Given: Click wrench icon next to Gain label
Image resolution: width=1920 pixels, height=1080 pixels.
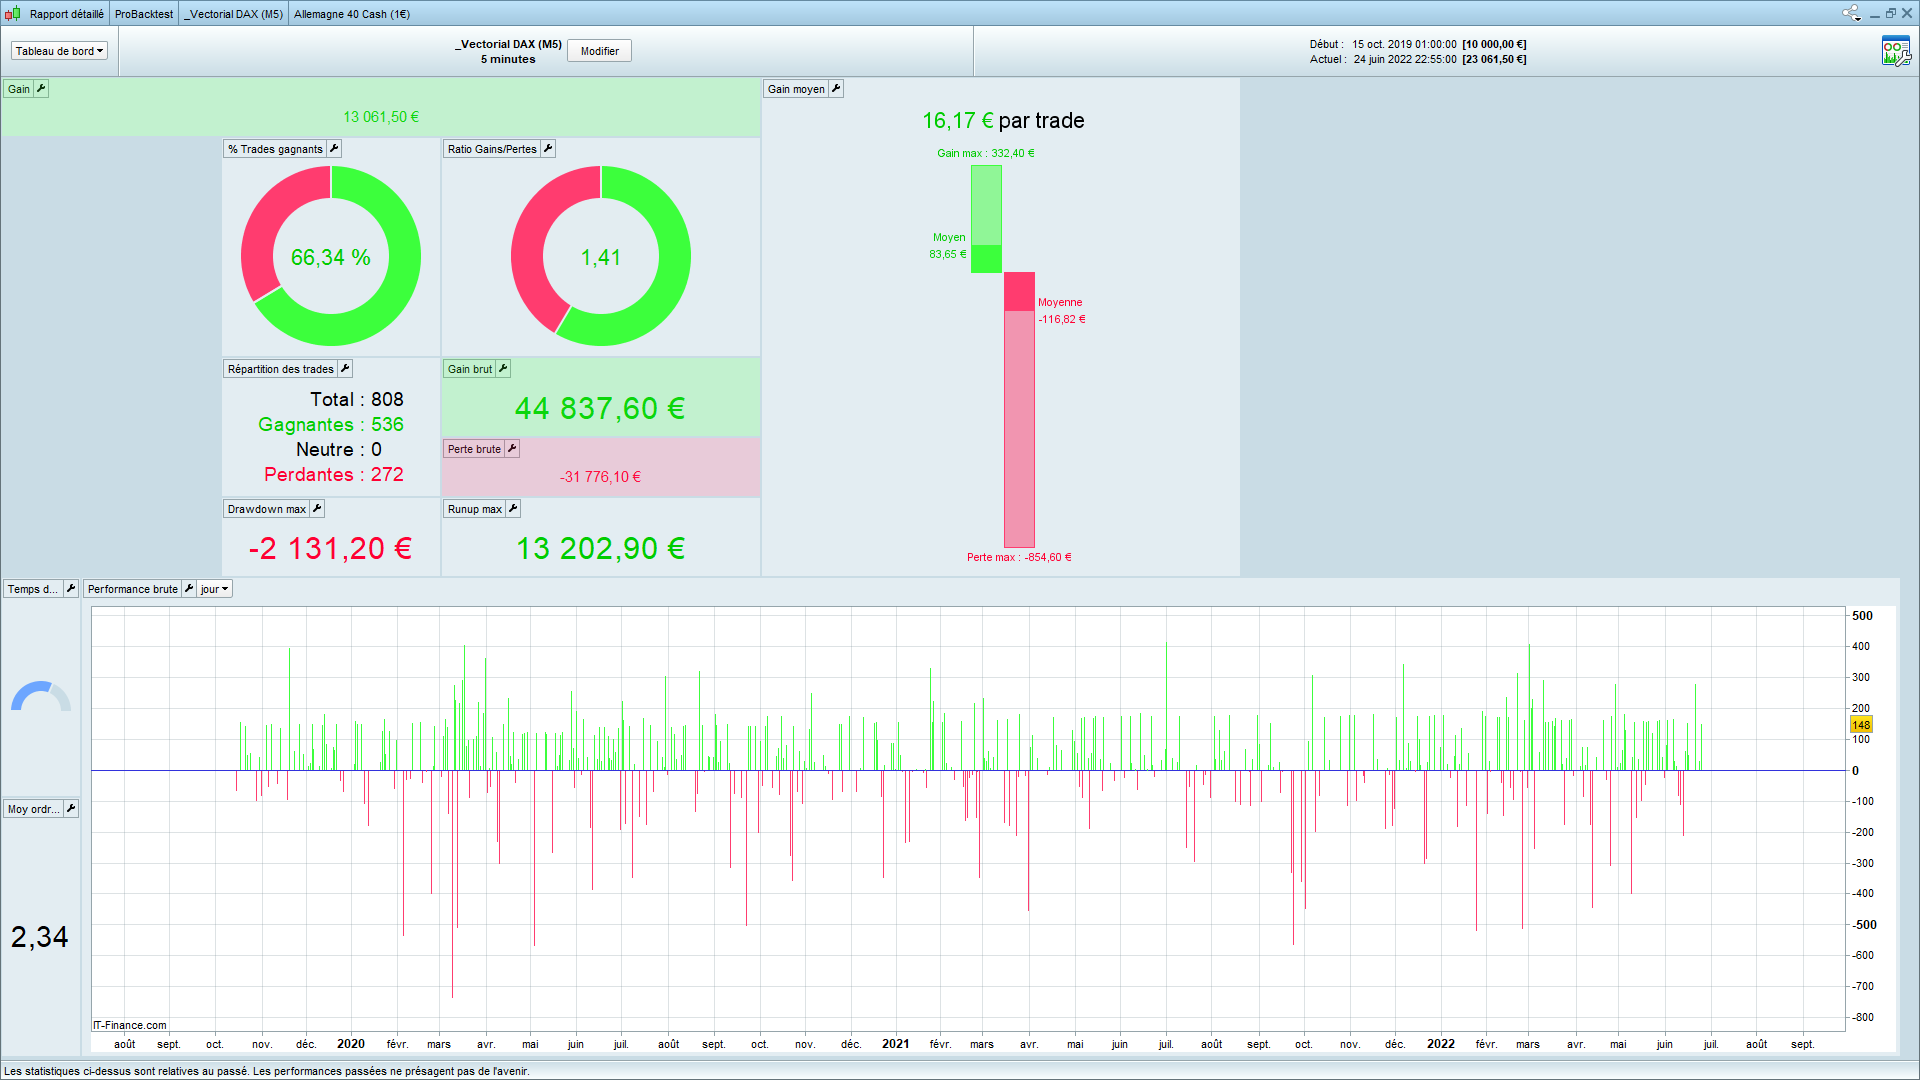Looking at the screenshot, I should click(x=41, y=89).
